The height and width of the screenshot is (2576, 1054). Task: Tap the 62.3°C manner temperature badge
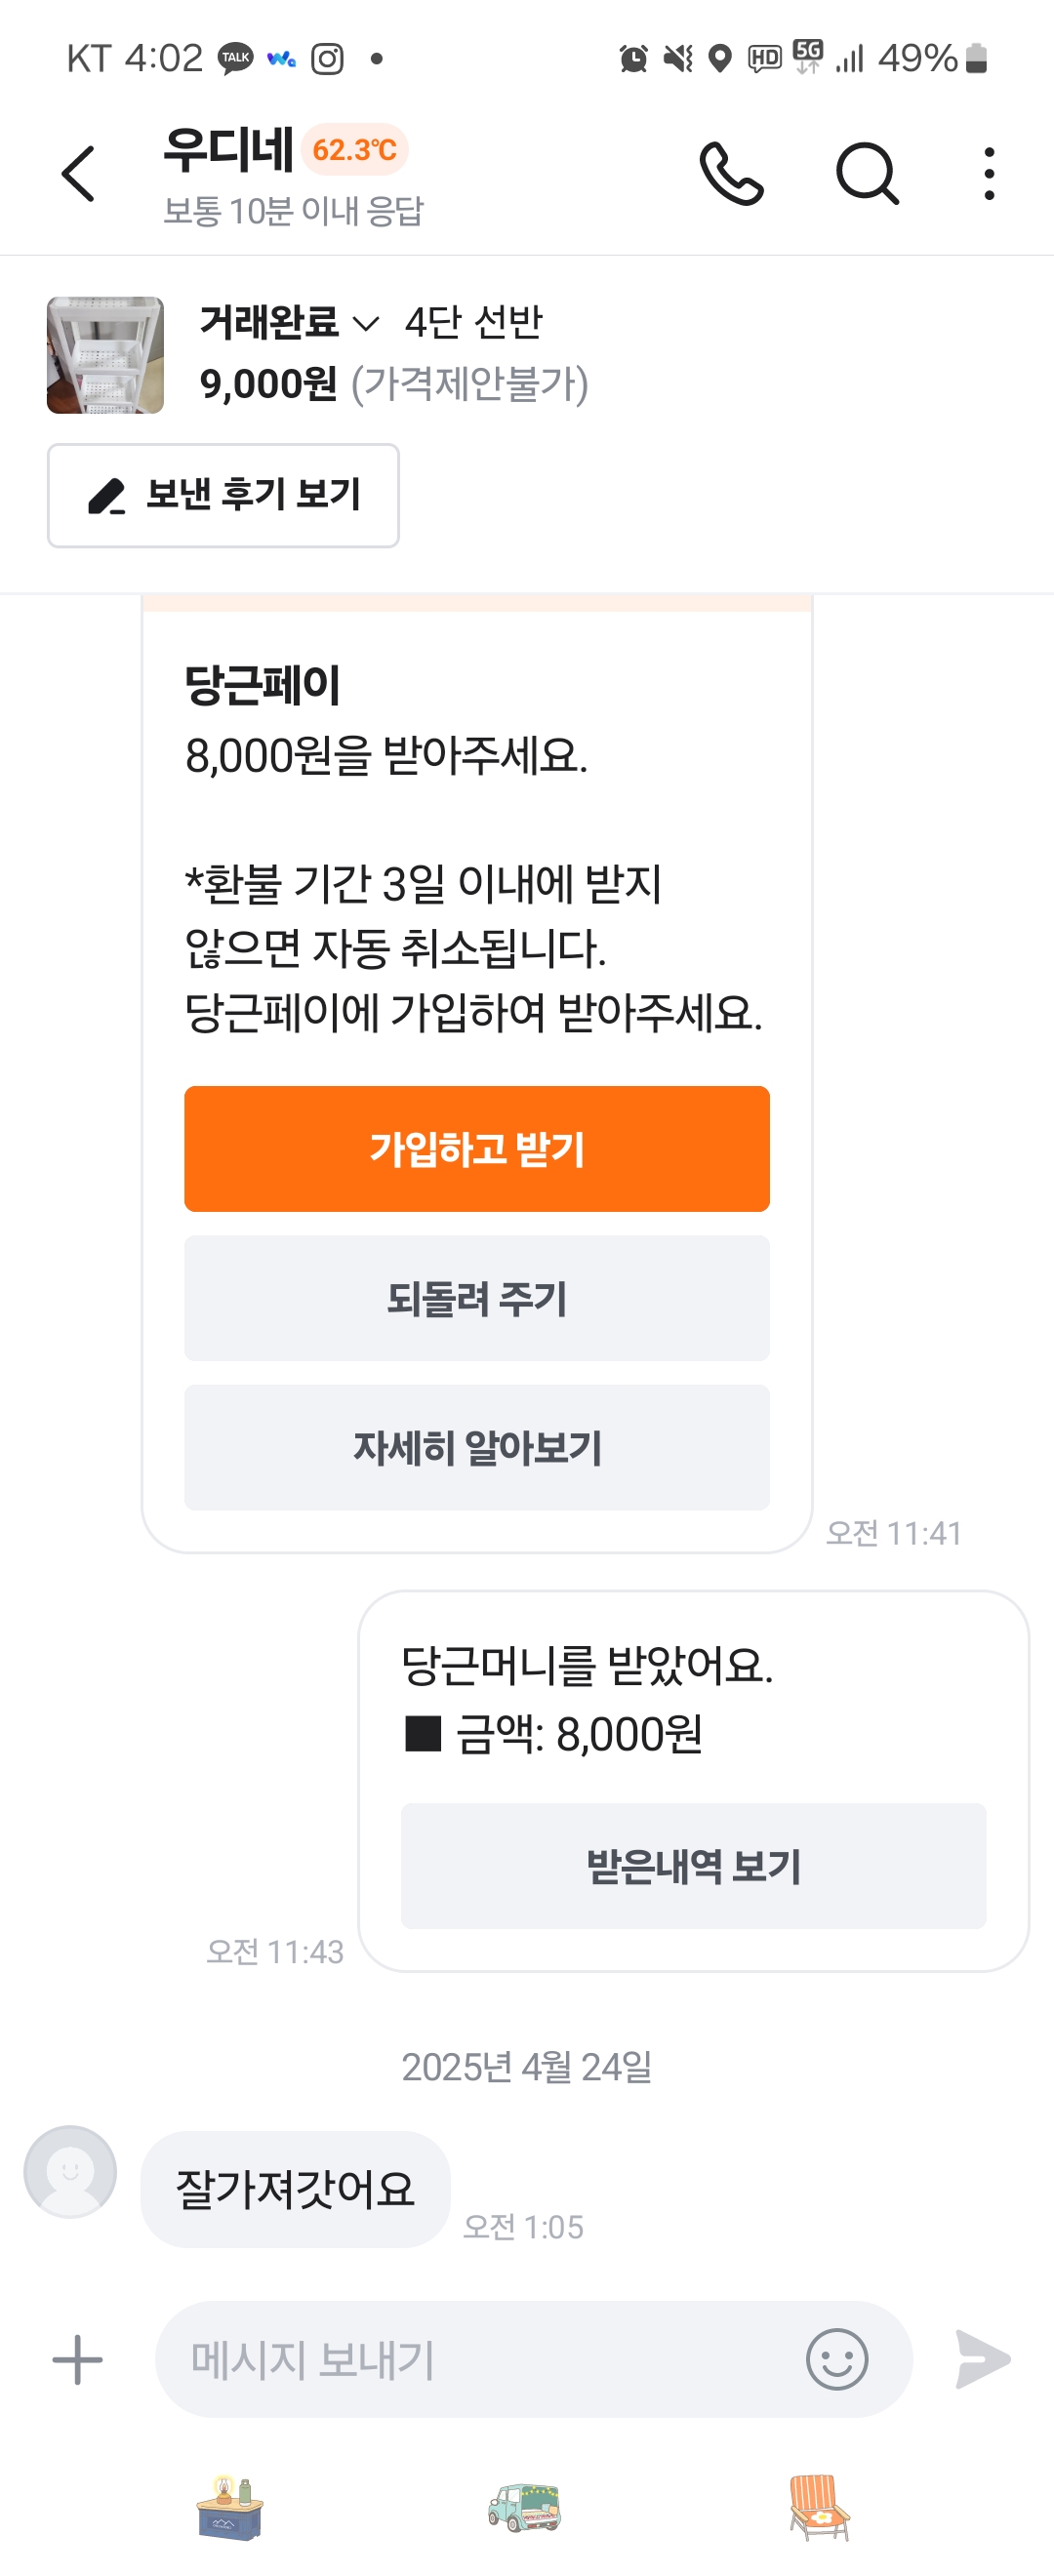coord(354,150)
